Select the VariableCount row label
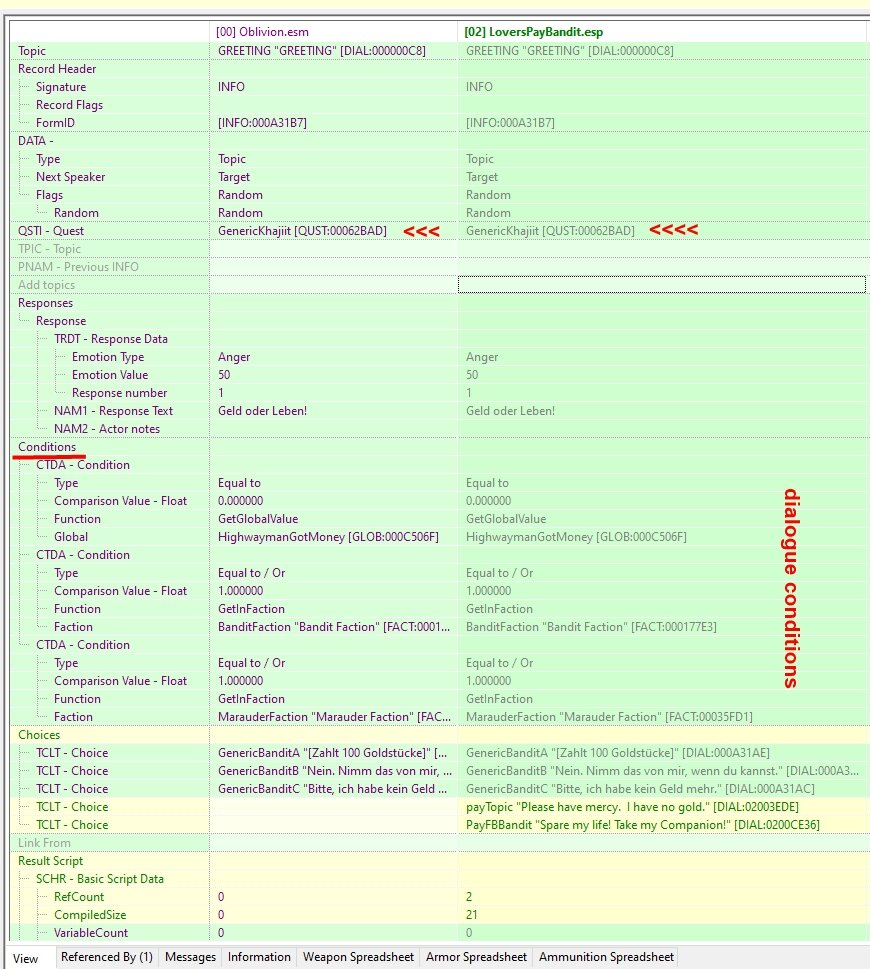 [x=91, y=932]
